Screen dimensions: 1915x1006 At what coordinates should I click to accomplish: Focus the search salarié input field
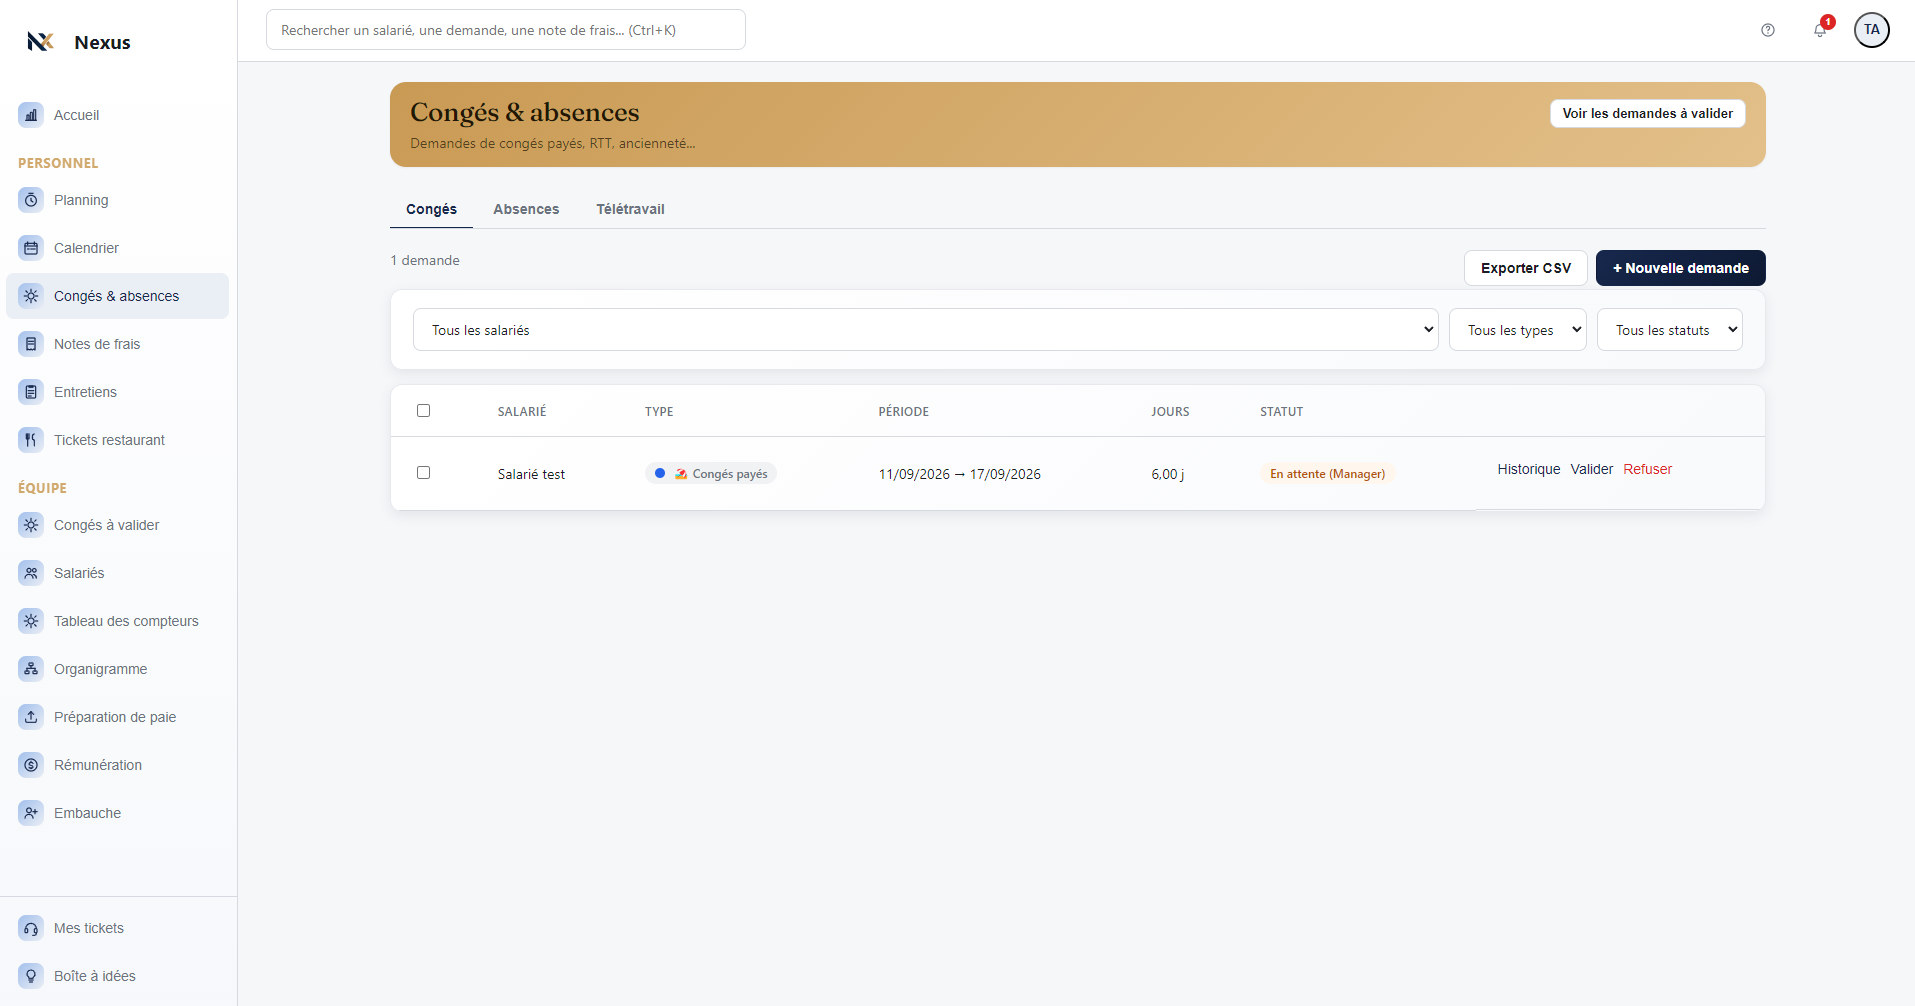pyautogui.click(x=506, y=30)
